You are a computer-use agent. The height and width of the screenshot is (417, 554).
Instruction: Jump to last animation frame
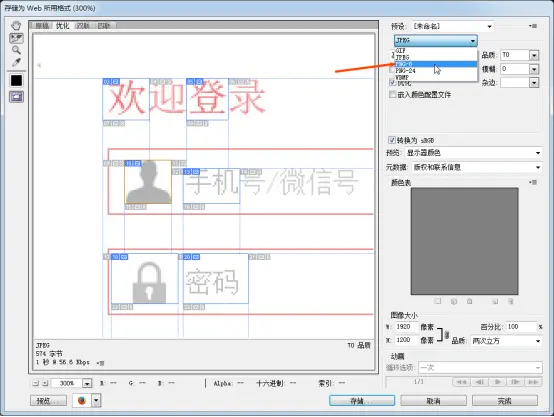(x=534, y=382)
